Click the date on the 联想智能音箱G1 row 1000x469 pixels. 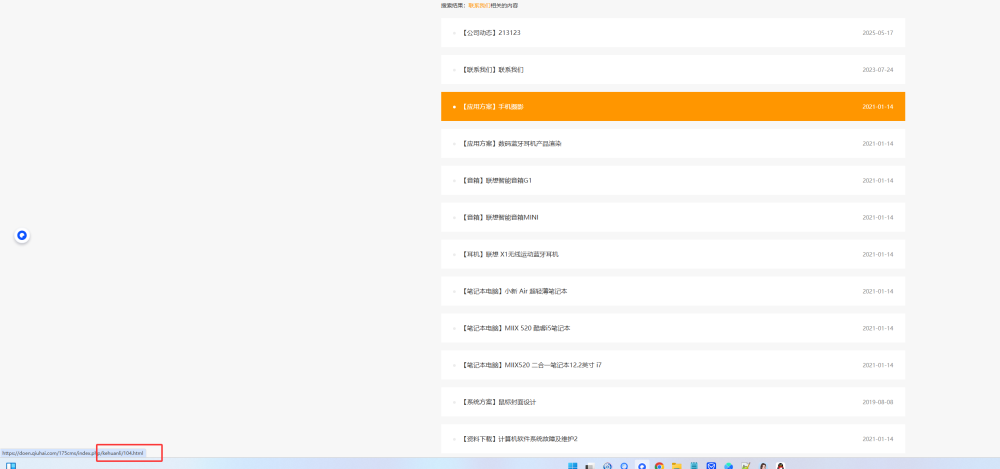pyautogui.click(x=878, y=181)
